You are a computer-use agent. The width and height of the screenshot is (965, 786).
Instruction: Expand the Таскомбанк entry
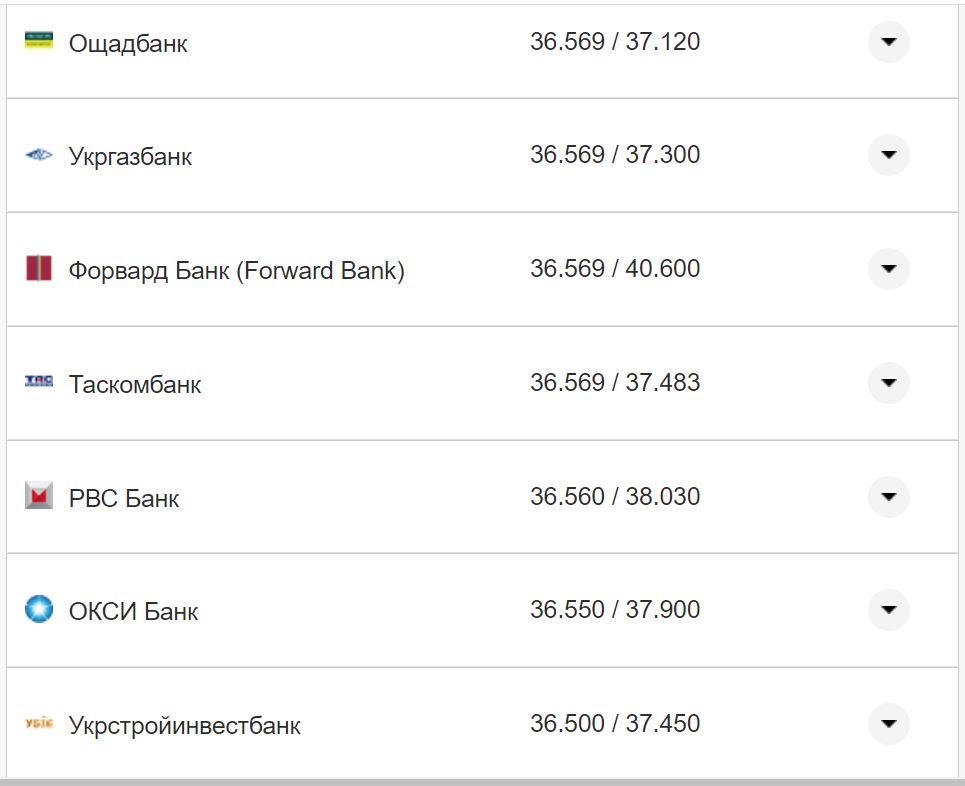(888, 382)
